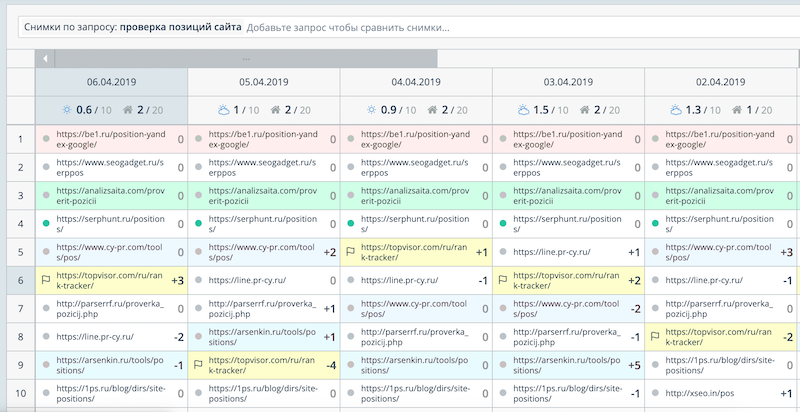Click the flag icon in 06.04.2019 row 6

coord(46,281)
